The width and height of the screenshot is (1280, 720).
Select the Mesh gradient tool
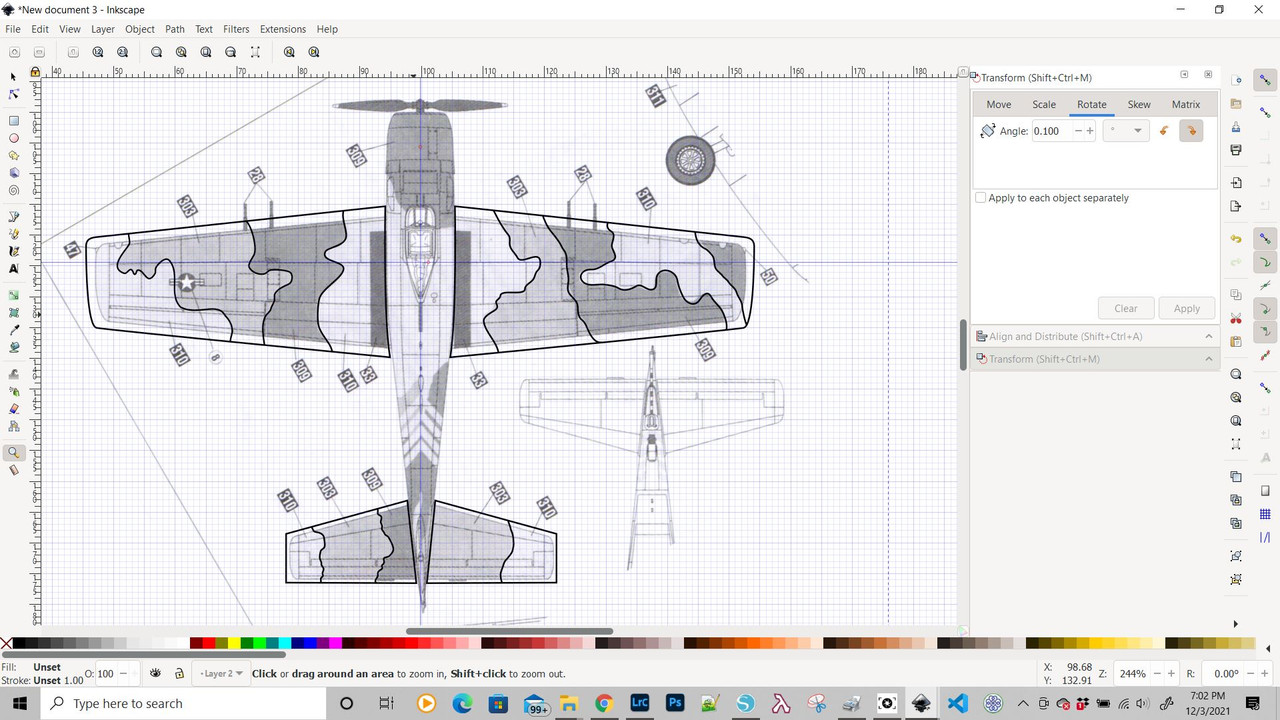tap(14, 313)
